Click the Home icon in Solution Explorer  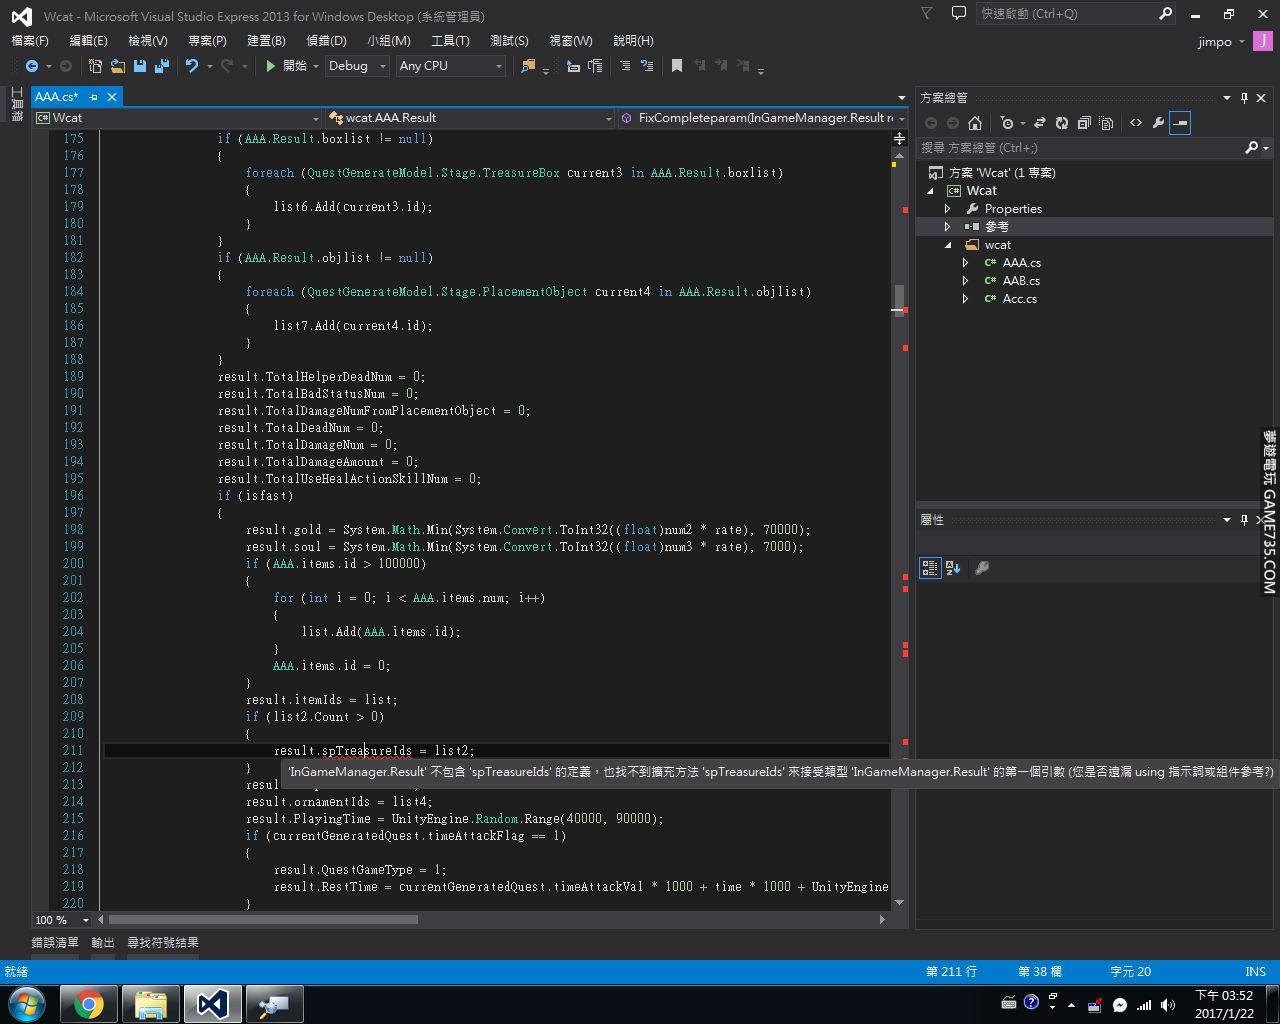[975, 123]
